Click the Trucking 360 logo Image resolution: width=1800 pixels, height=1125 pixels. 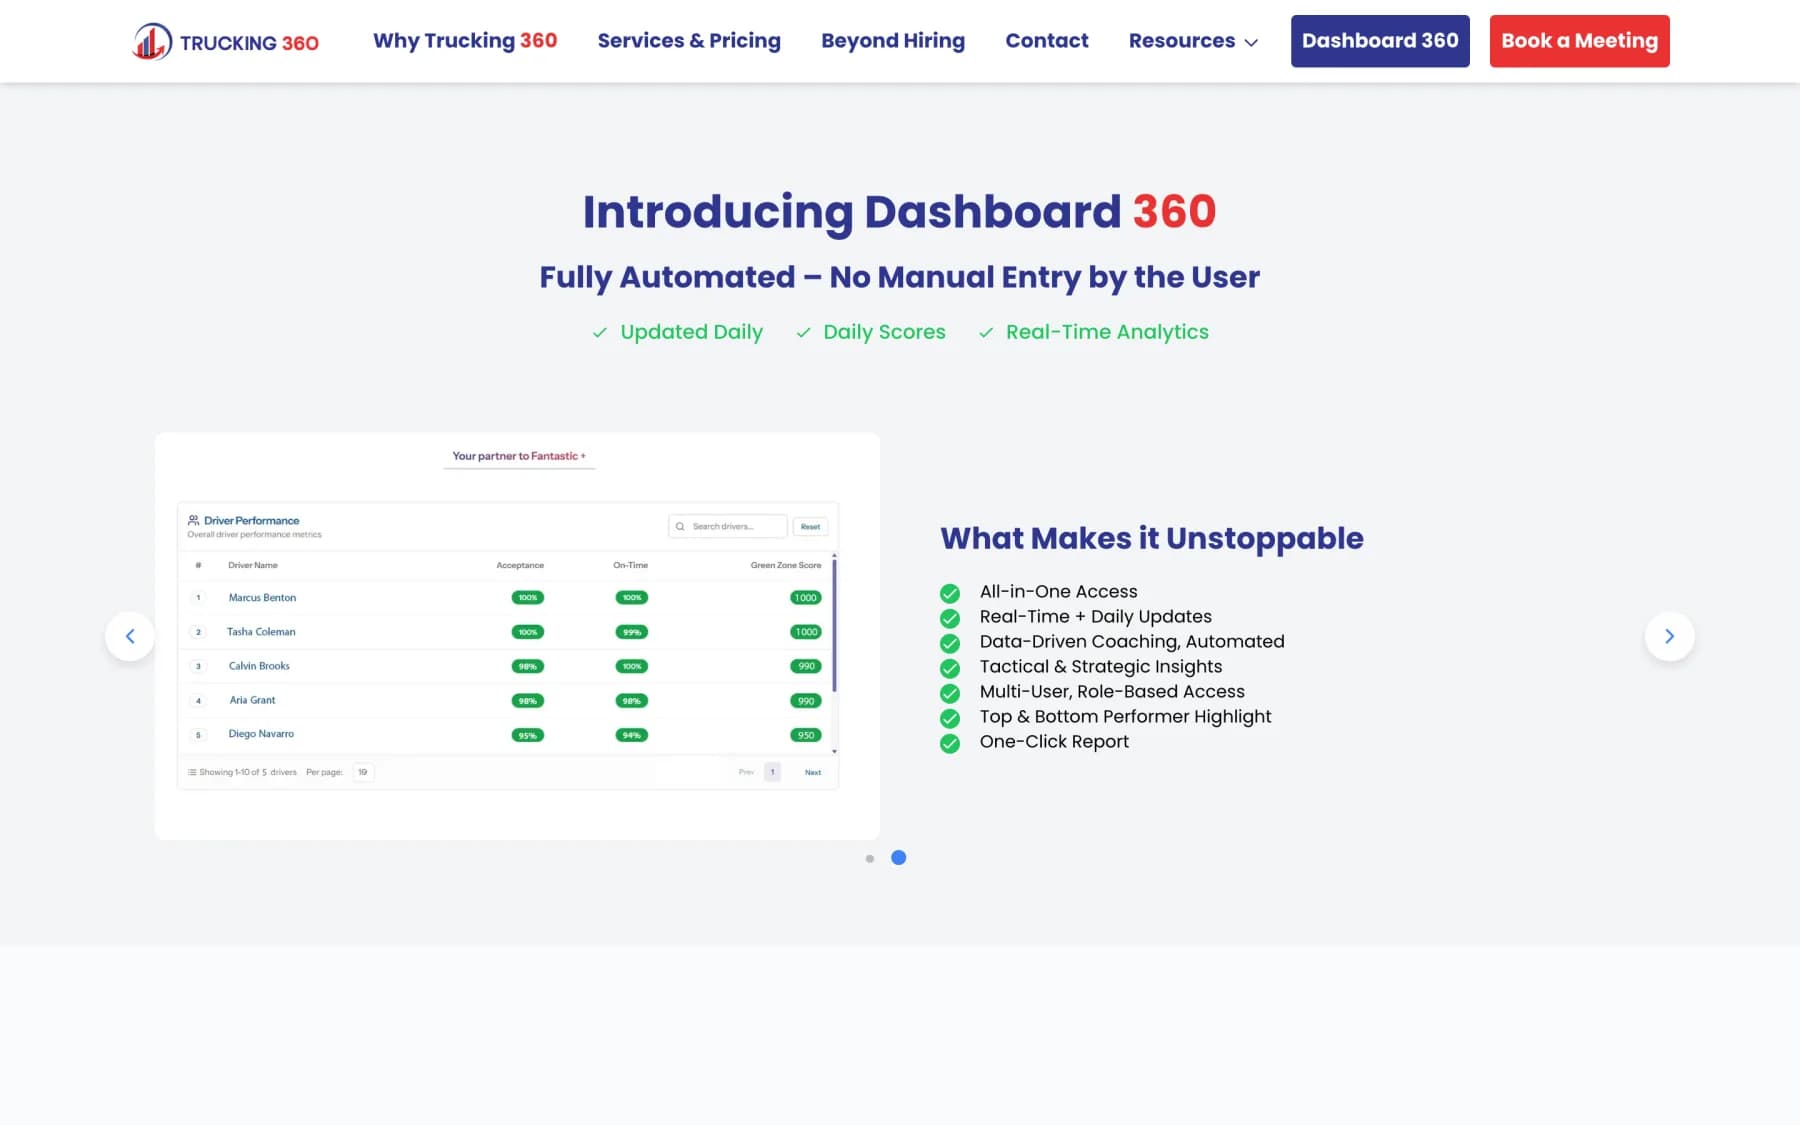pyautogui.click(x=226, y=42)
